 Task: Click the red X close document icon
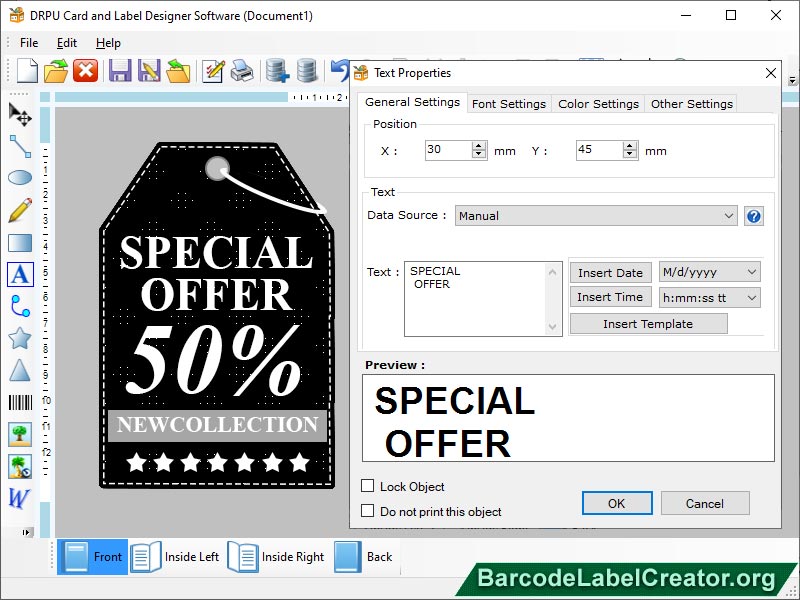coord(85,70)
